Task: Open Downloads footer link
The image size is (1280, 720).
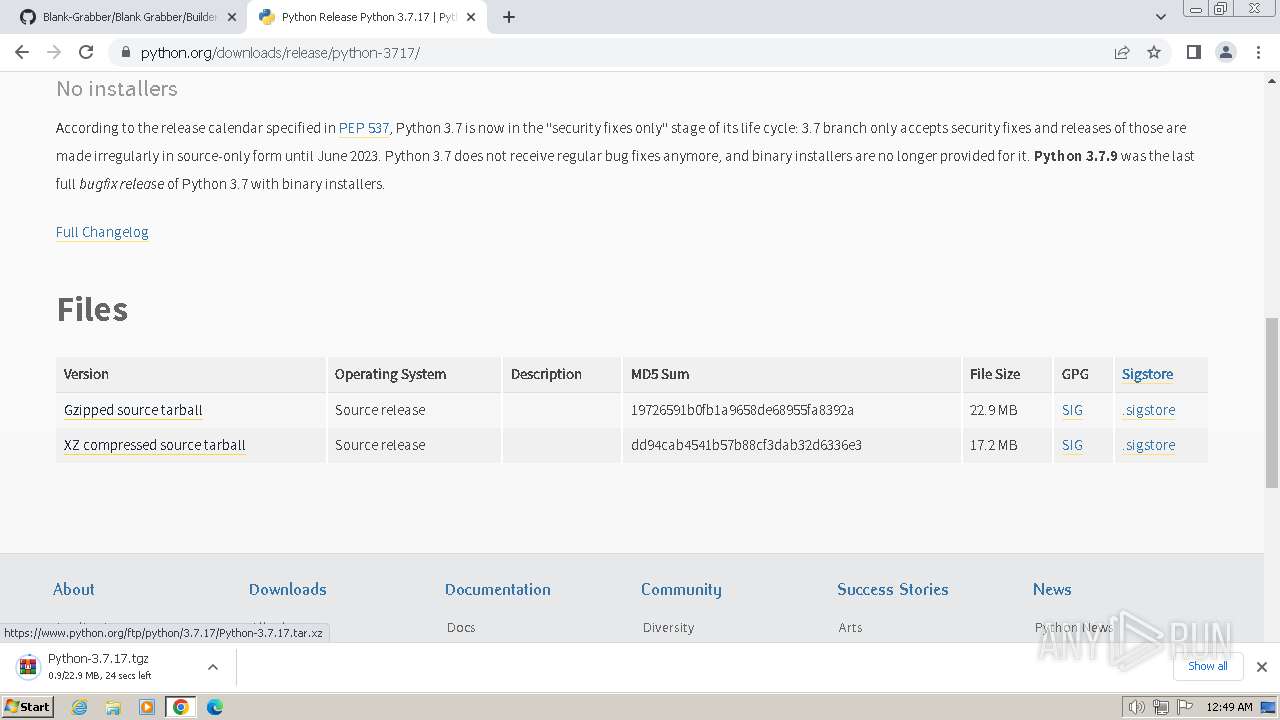Action: click(x=288, y=589)
